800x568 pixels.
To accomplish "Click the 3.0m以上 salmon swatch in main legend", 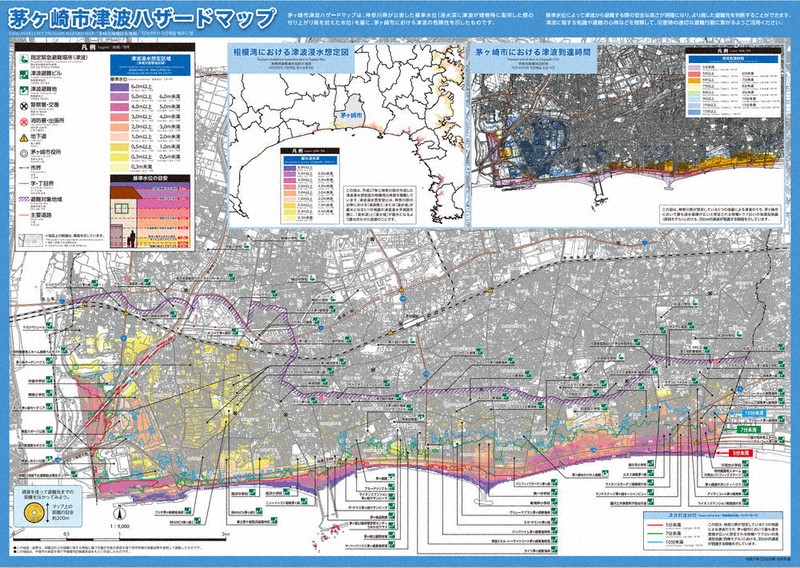I will pos(119,117).
